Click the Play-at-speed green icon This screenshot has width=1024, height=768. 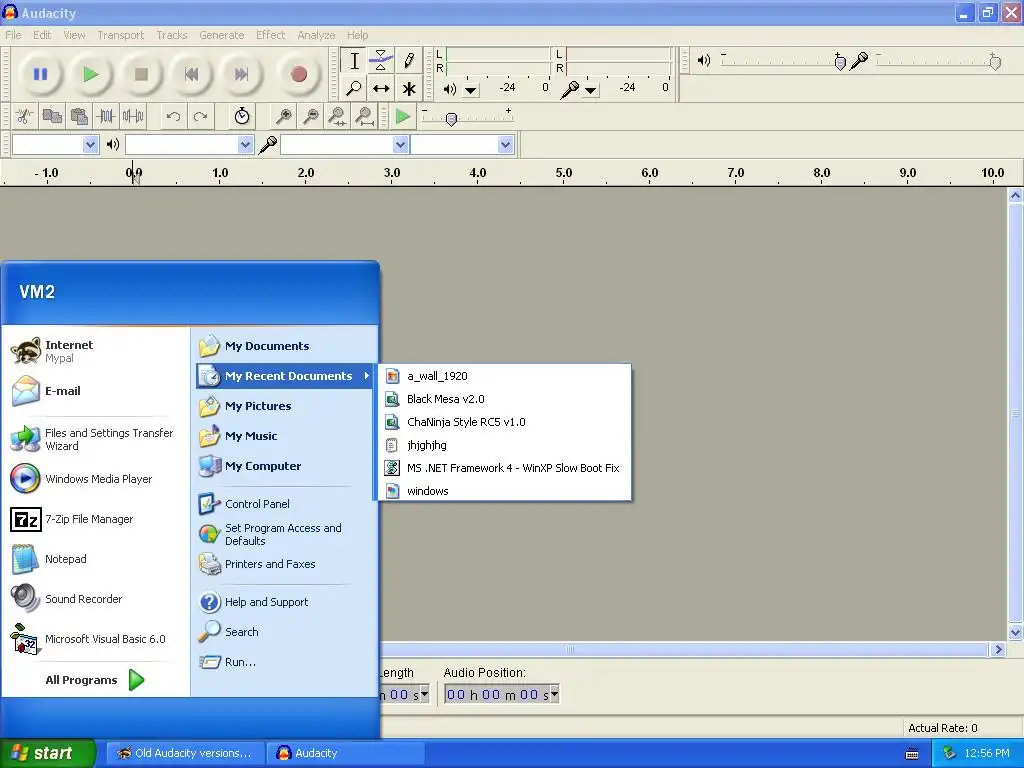(x=403, y=117)
